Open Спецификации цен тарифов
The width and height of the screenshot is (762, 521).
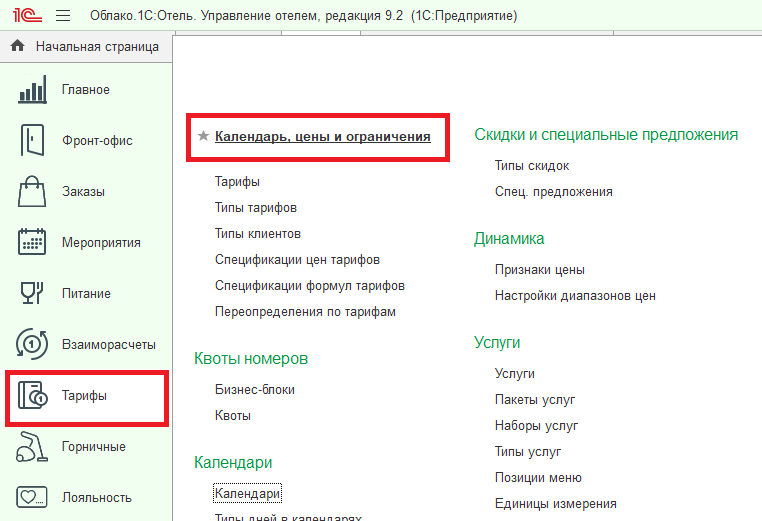tap(297, 260)
